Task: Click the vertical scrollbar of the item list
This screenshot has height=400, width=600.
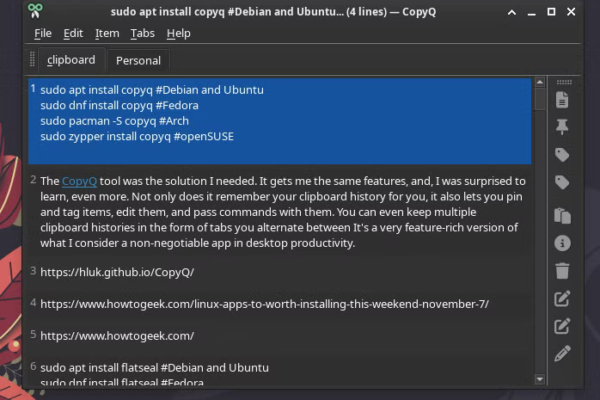Action: coord(540,230)
